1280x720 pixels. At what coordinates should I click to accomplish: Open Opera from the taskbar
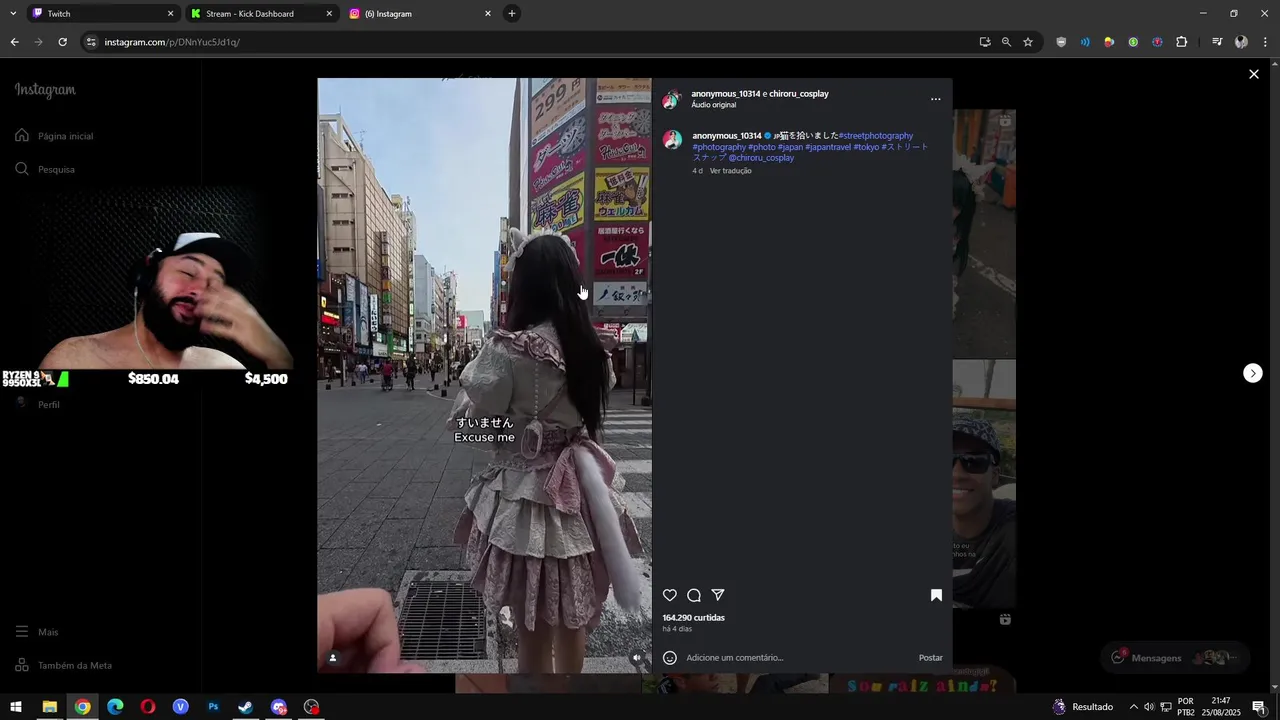tap(148, 707)
